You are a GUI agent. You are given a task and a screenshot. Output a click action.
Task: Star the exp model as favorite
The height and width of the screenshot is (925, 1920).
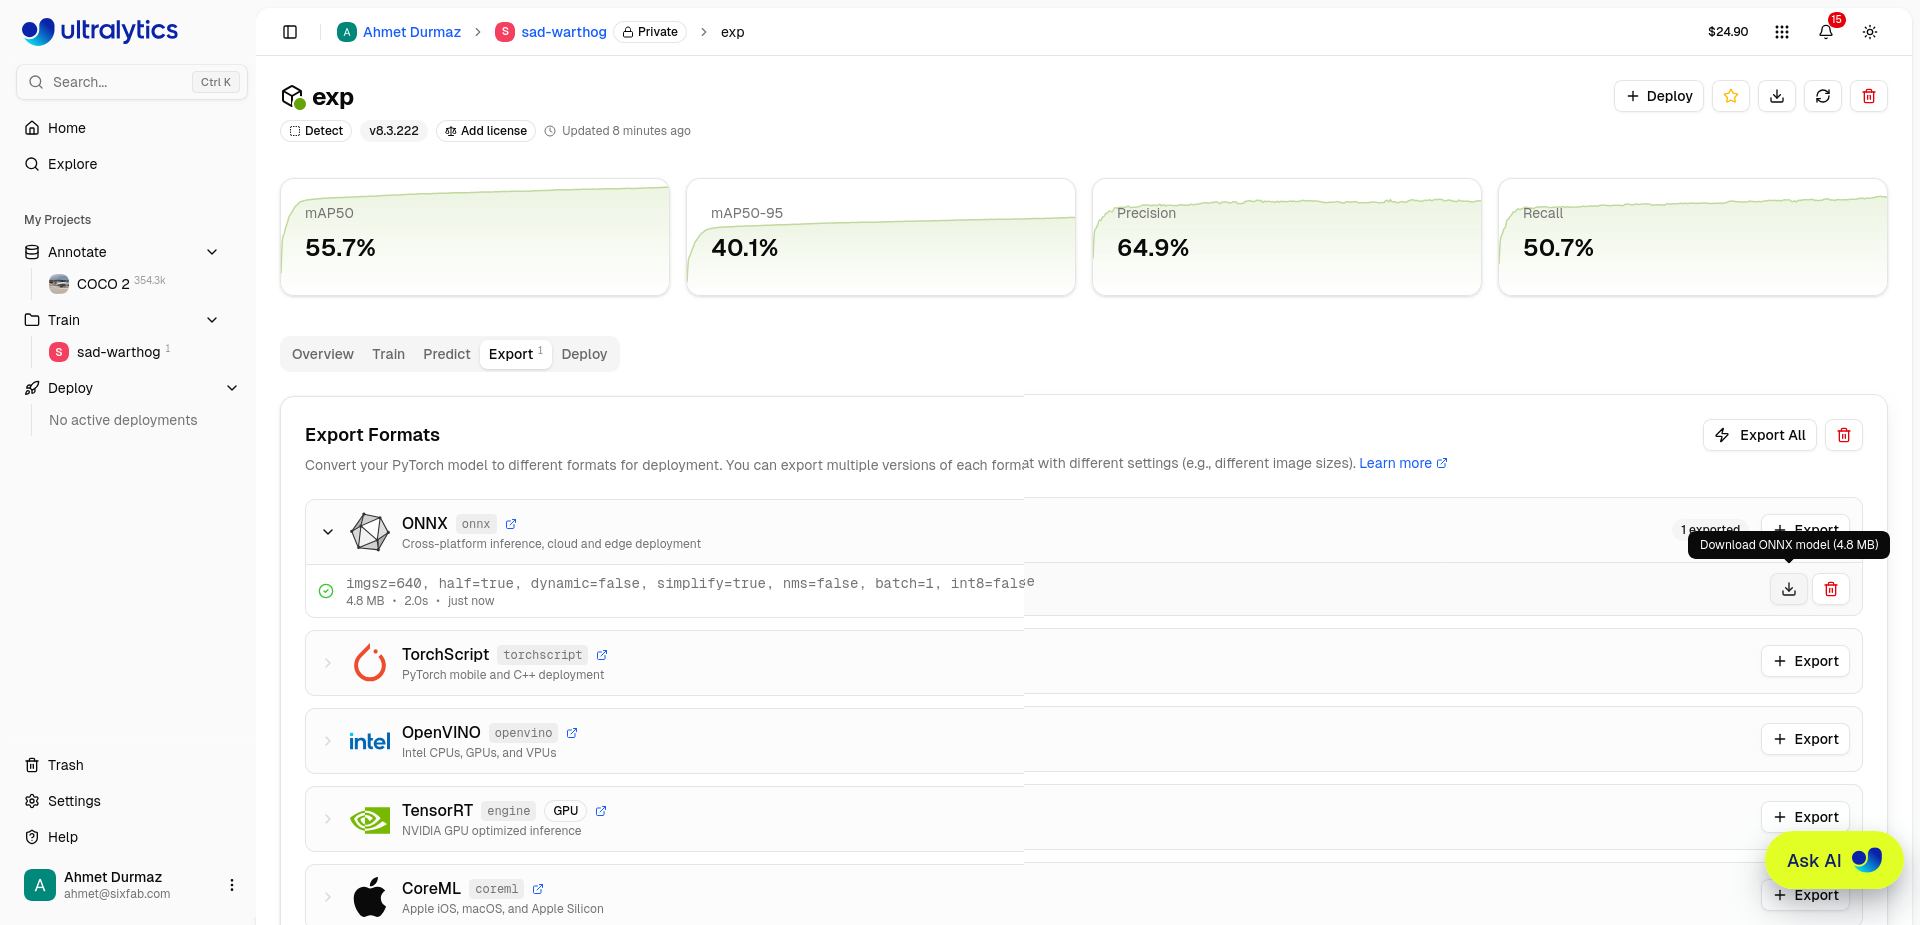click(1731, 96)
